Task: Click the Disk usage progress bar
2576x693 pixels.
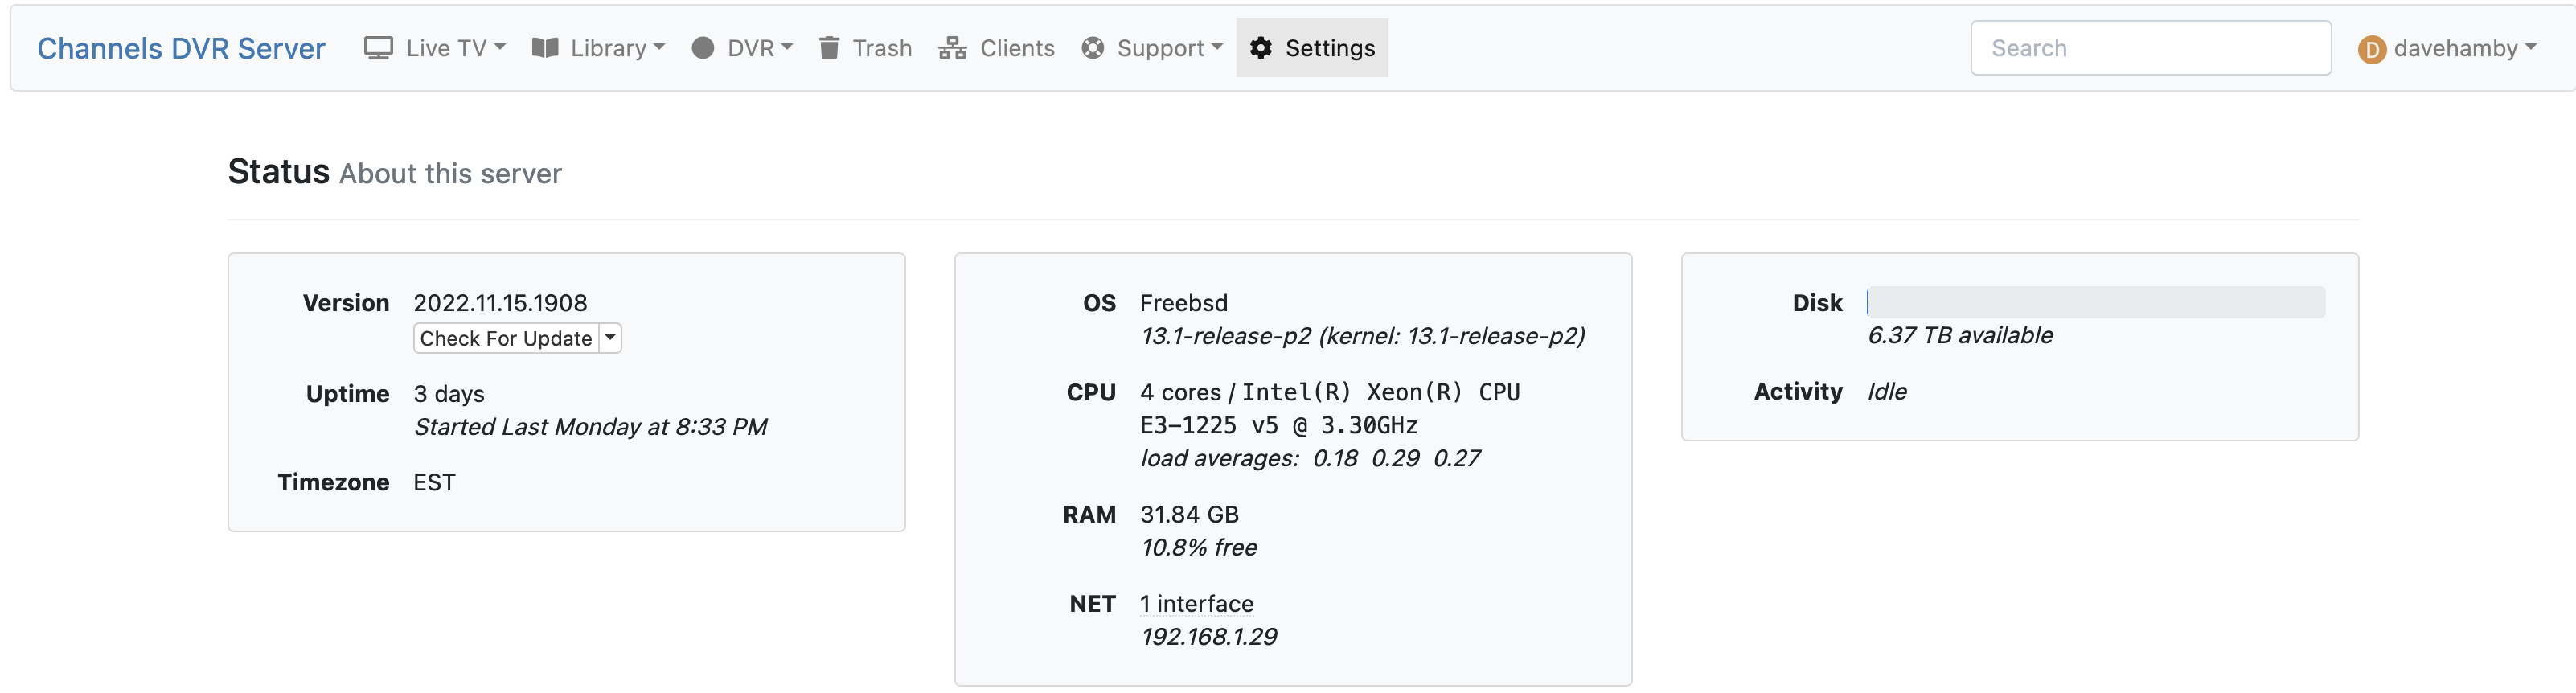Action: (2095, 302)
